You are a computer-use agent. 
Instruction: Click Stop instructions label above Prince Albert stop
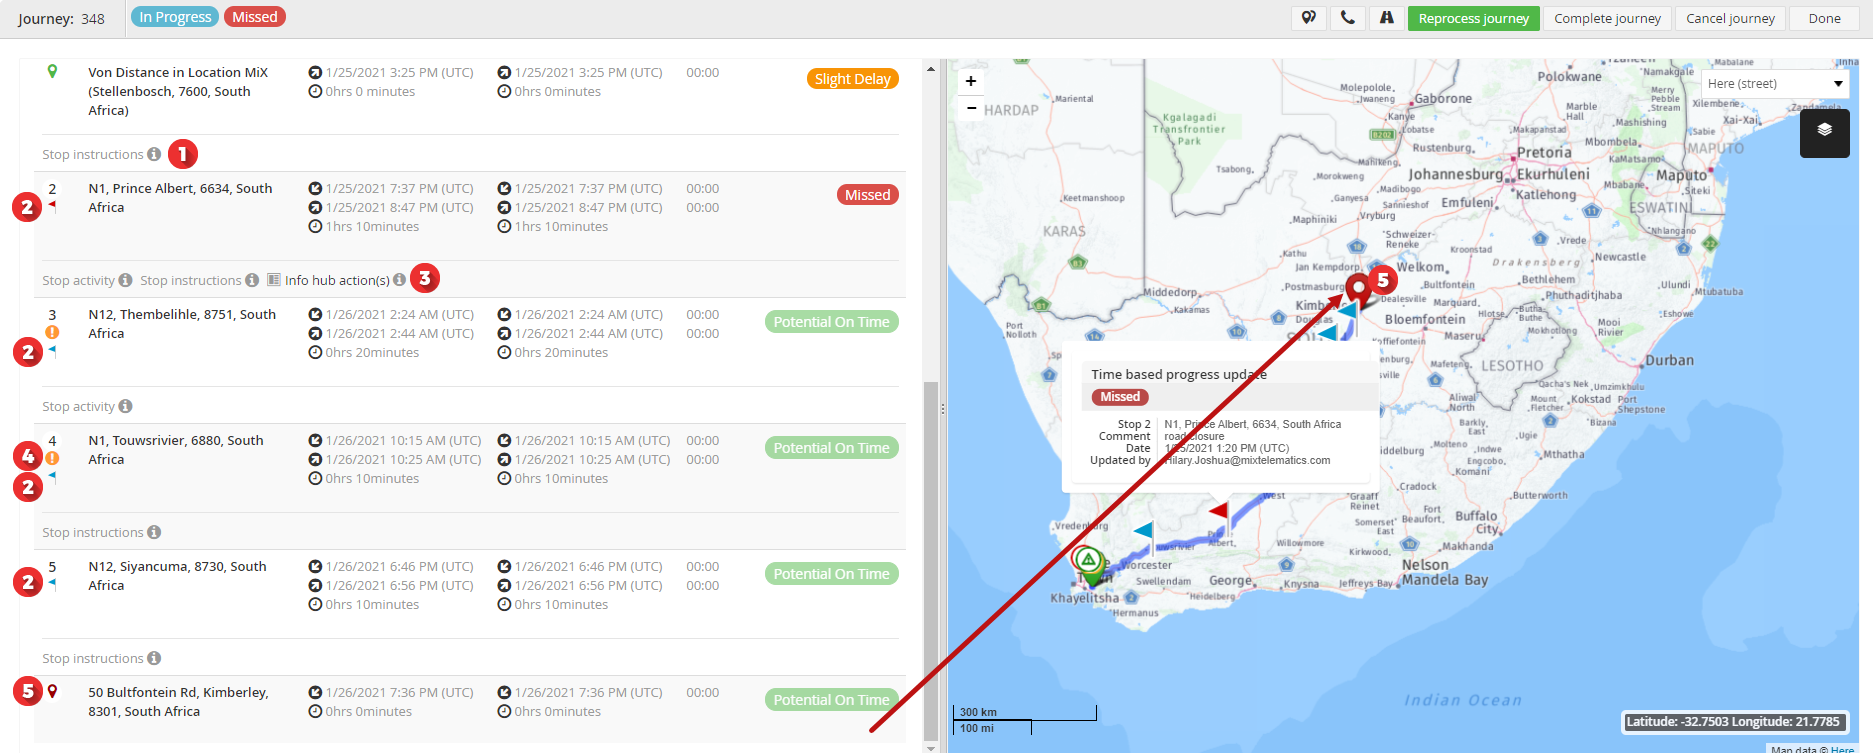(93, 154)
